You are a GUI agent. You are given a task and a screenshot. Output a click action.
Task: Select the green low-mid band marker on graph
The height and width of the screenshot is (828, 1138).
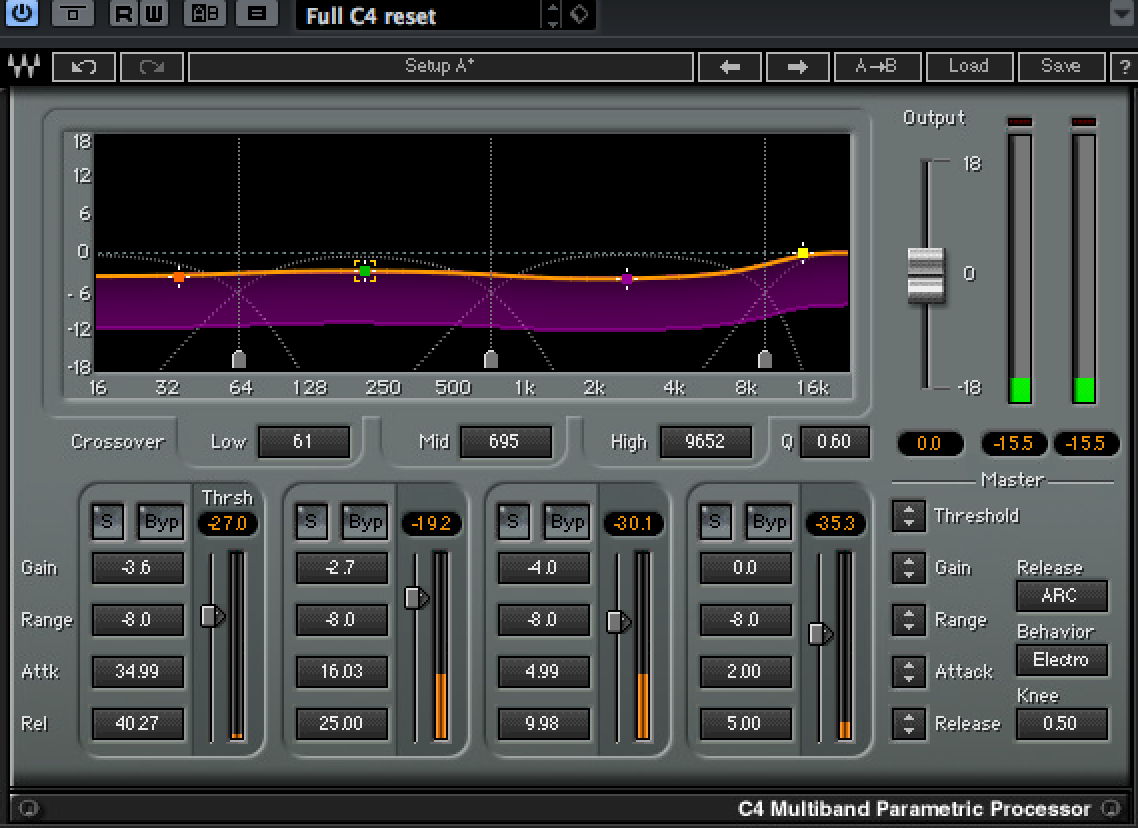click(365, 271)
